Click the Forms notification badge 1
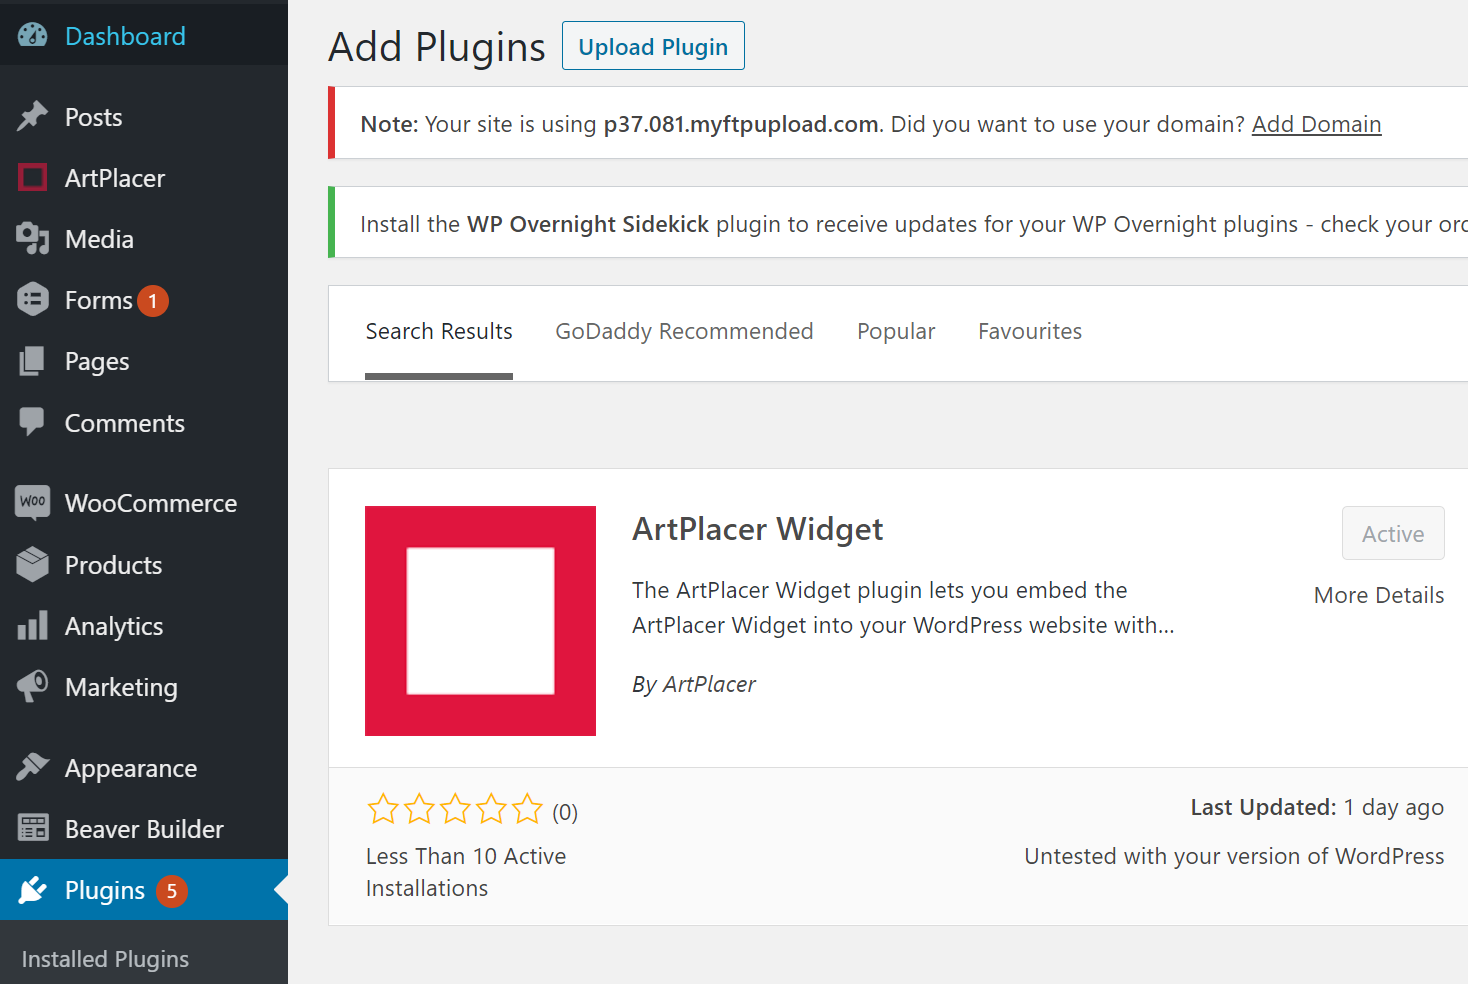Viewport: 1468px width, 984px height. [153, 301]
